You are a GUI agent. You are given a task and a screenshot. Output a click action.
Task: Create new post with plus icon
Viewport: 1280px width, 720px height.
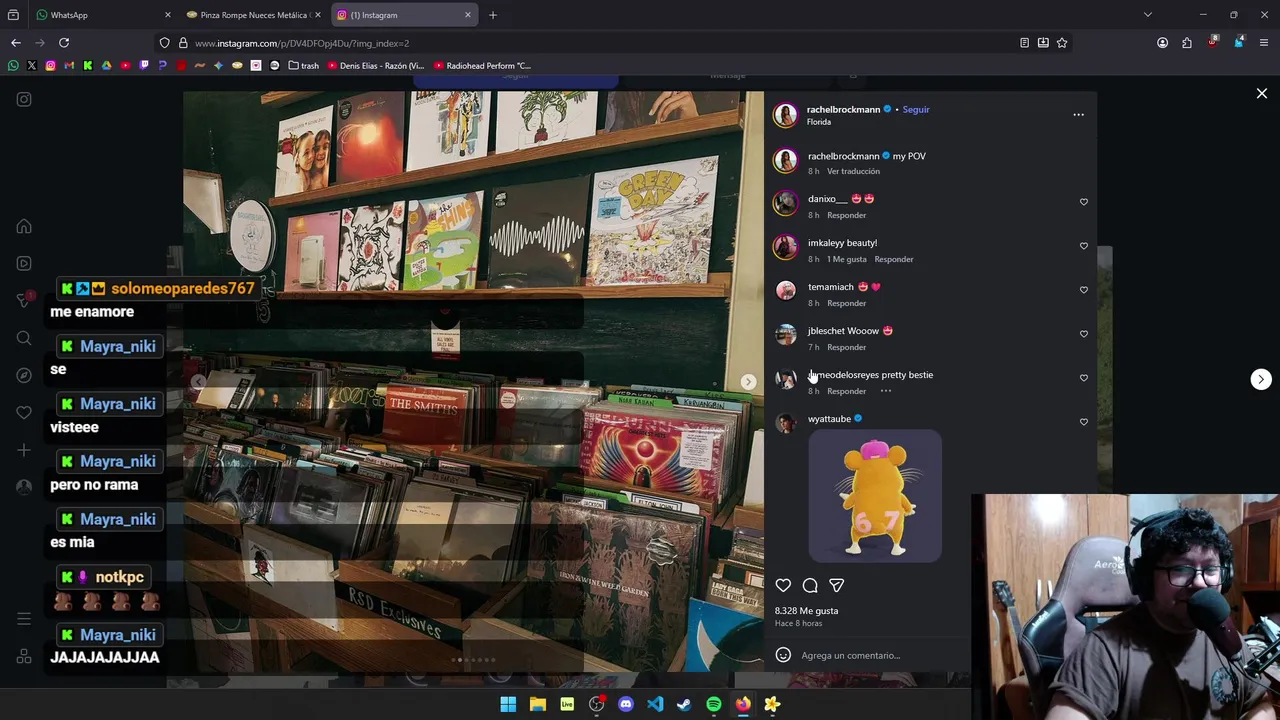(24, 450)
